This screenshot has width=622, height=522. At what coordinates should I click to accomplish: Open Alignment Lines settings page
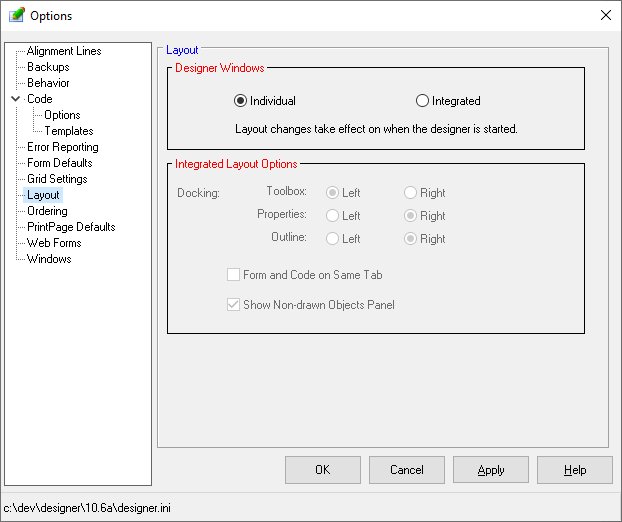click(63, 51)
